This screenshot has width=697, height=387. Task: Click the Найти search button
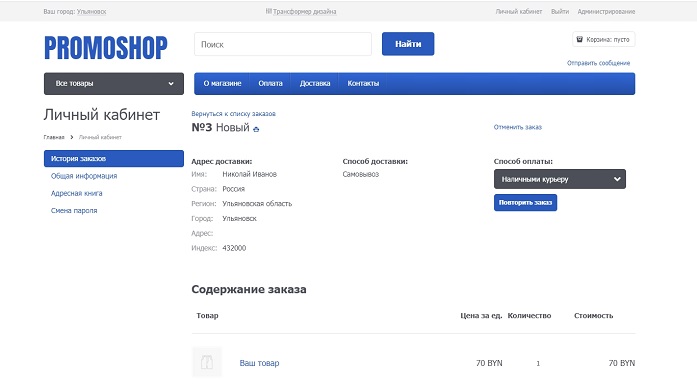(408, 44)
